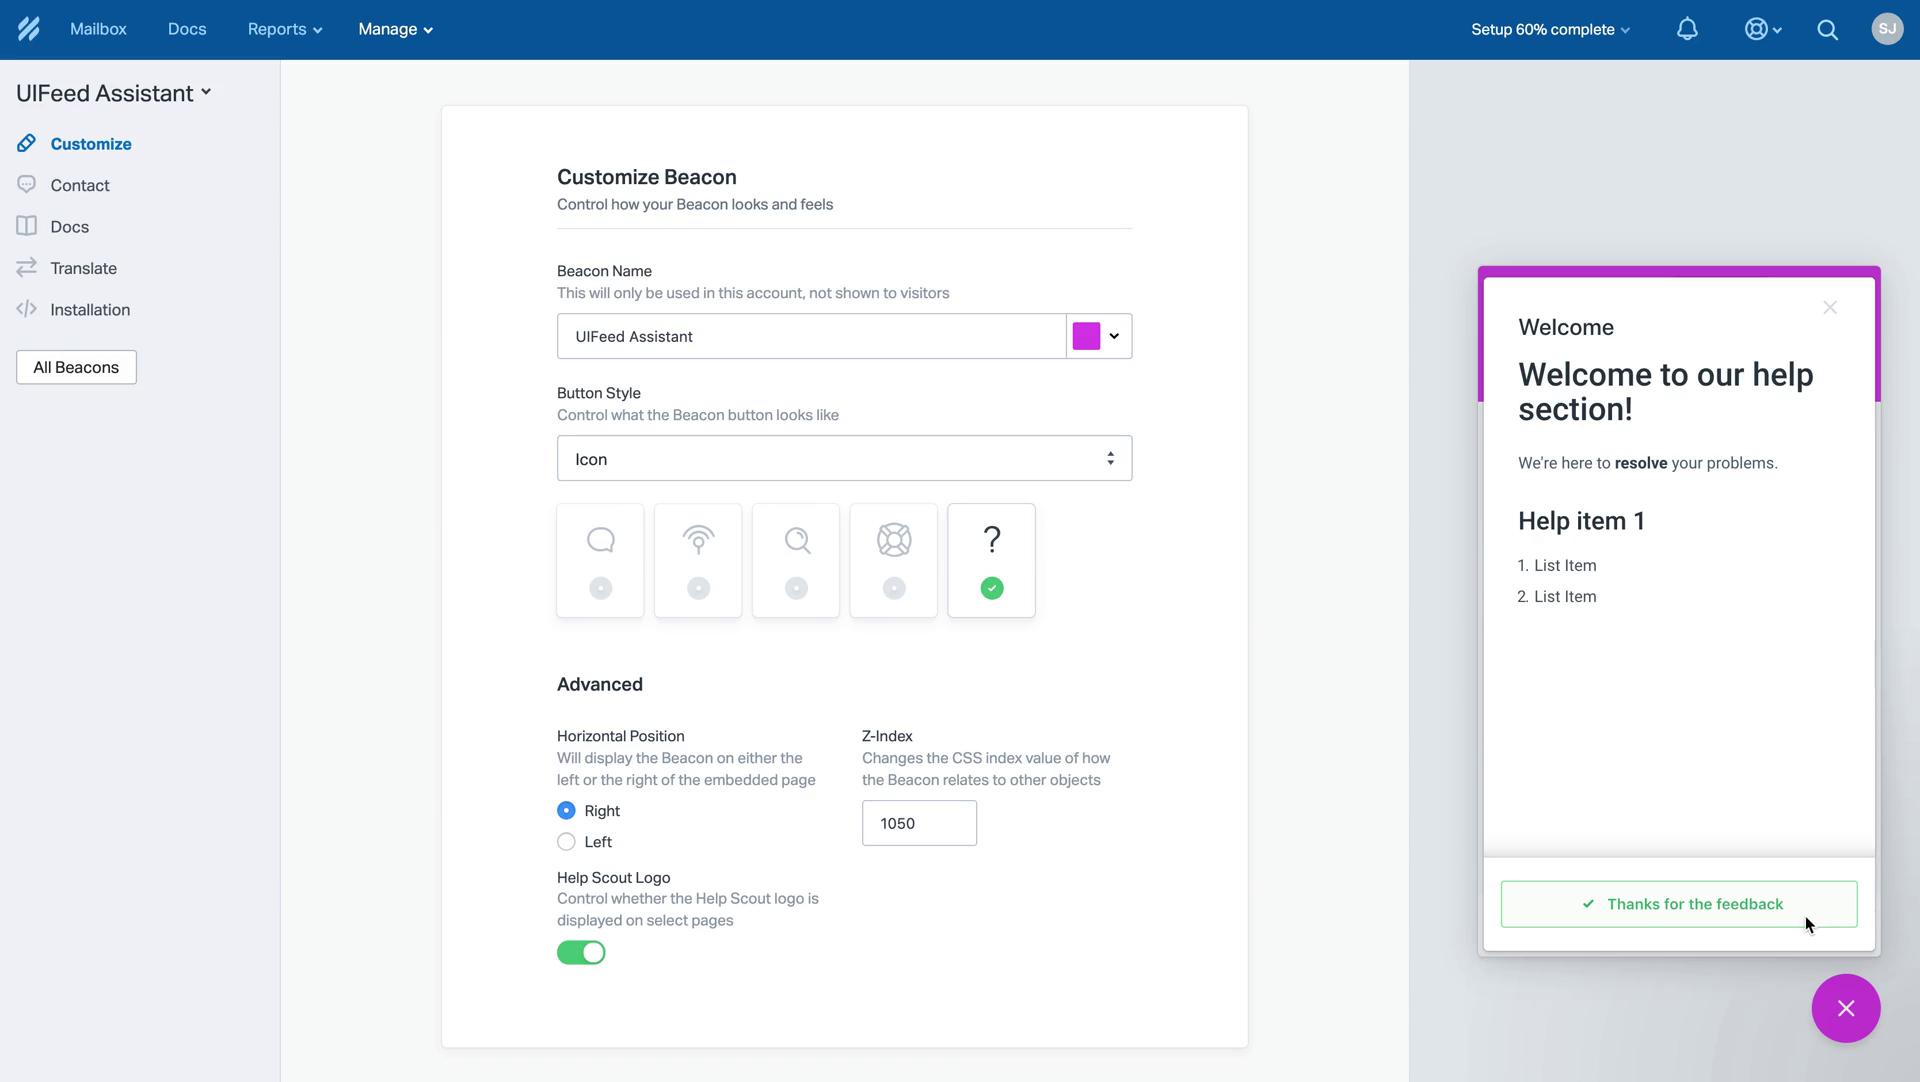Select the chat bubble beacon icon

point(600,560)
